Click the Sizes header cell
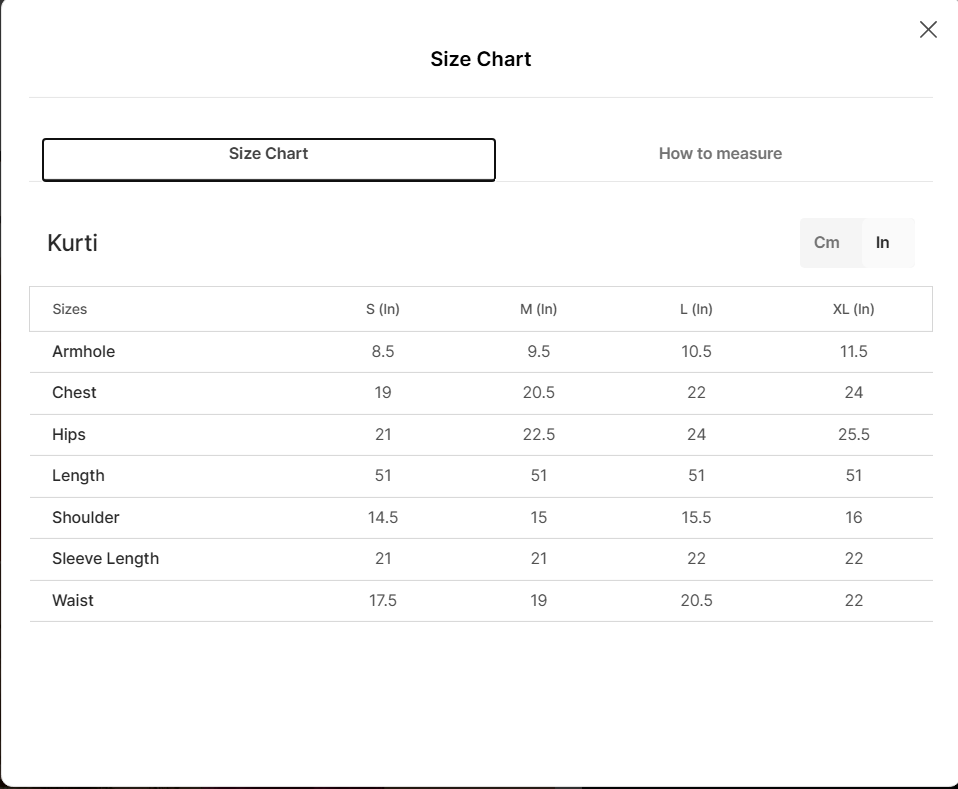The width and height of the screenshot is (958, 789). 70,309
